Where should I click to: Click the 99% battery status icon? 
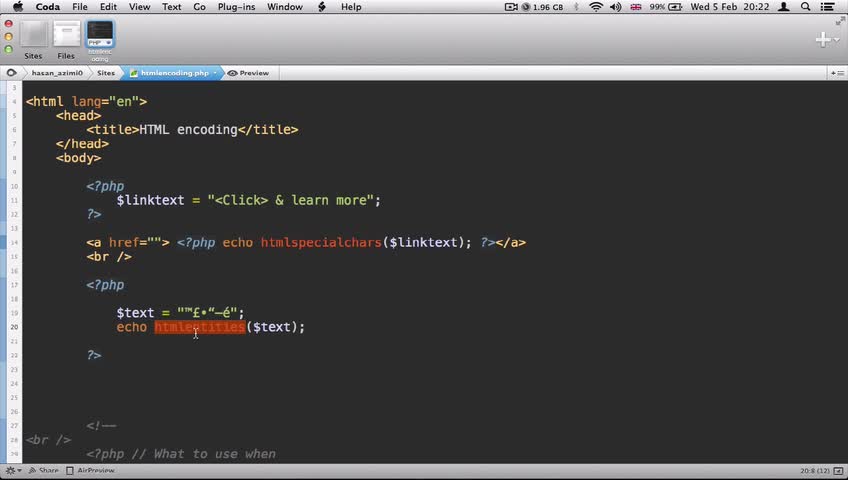click(x=666, y=7)
